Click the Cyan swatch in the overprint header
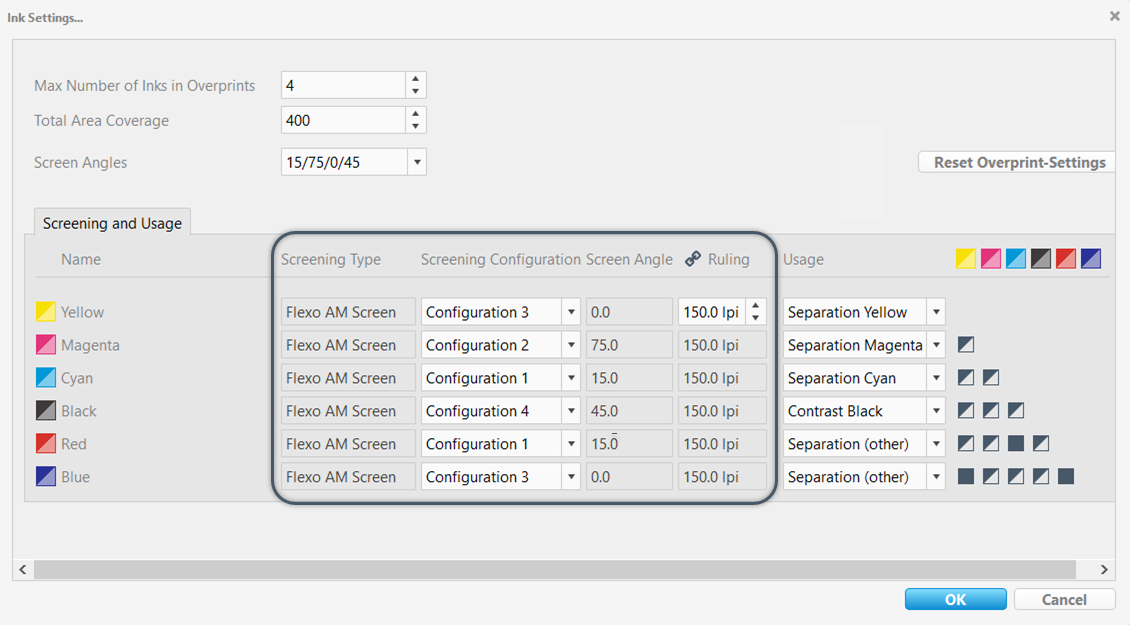 pyautogui.click(x=1015, y=259)
